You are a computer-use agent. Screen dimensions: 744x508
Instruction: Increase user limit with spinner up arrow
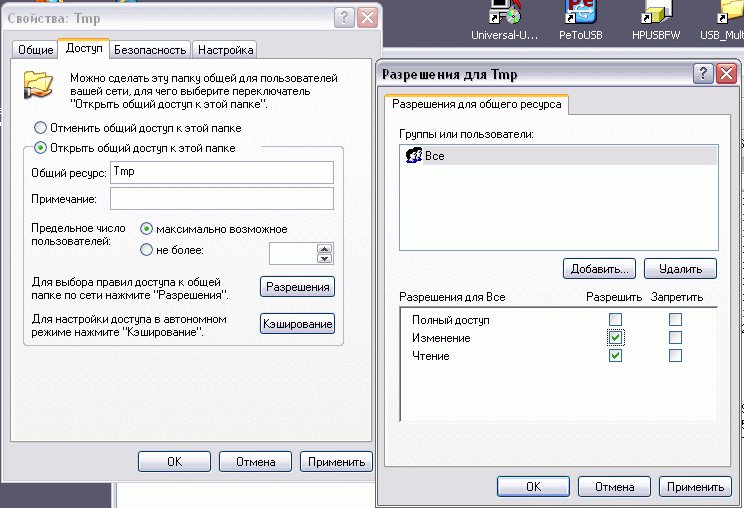(x=324, y=247)
